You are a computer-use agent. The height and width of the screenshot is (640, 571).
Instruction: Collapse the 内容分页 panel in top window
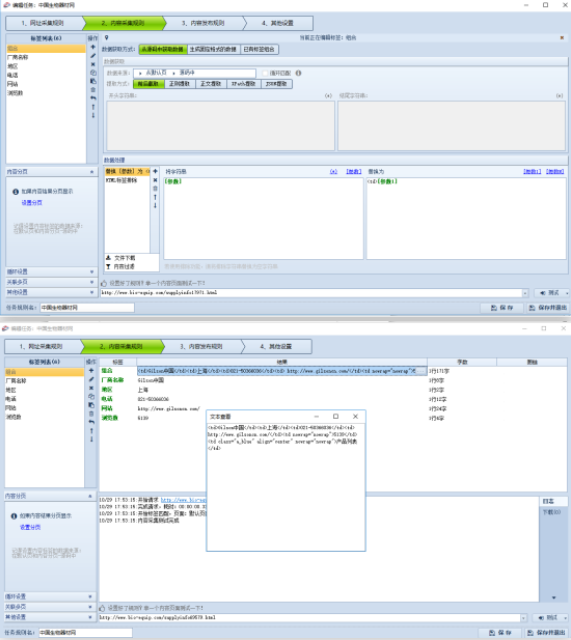(91, 172)
